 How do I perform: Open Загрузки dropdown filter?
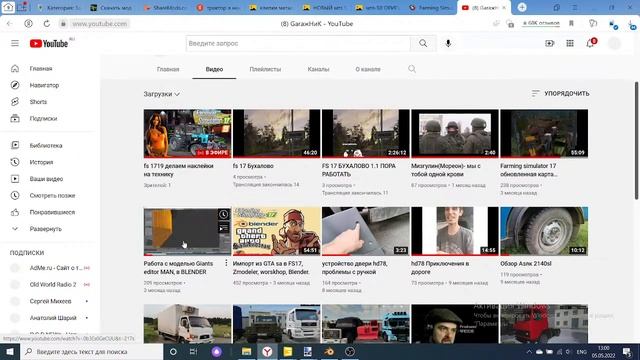(162, 94)
